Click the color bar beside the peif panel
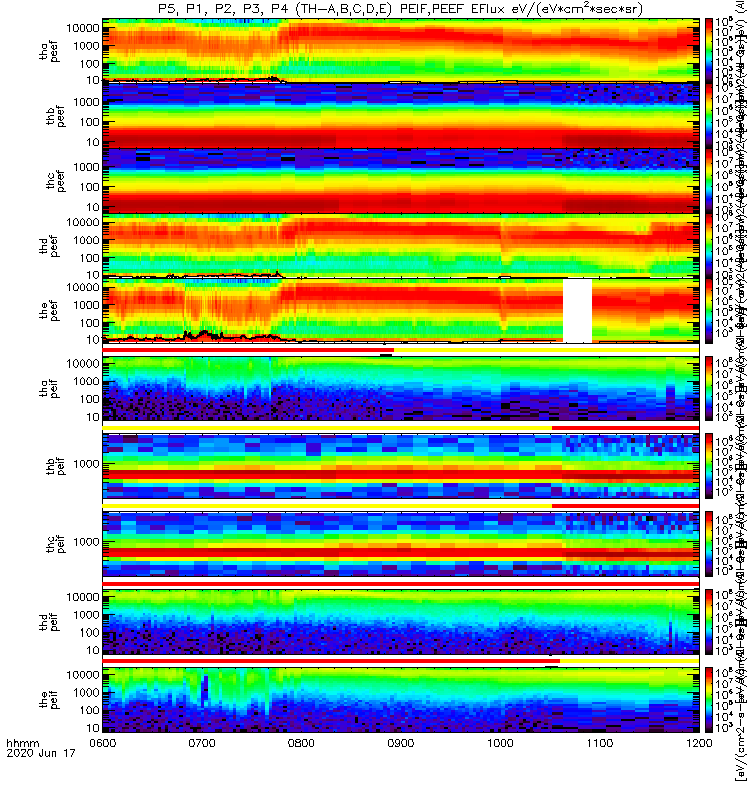Viewport: 750px width, 800px height. point(709,699)
